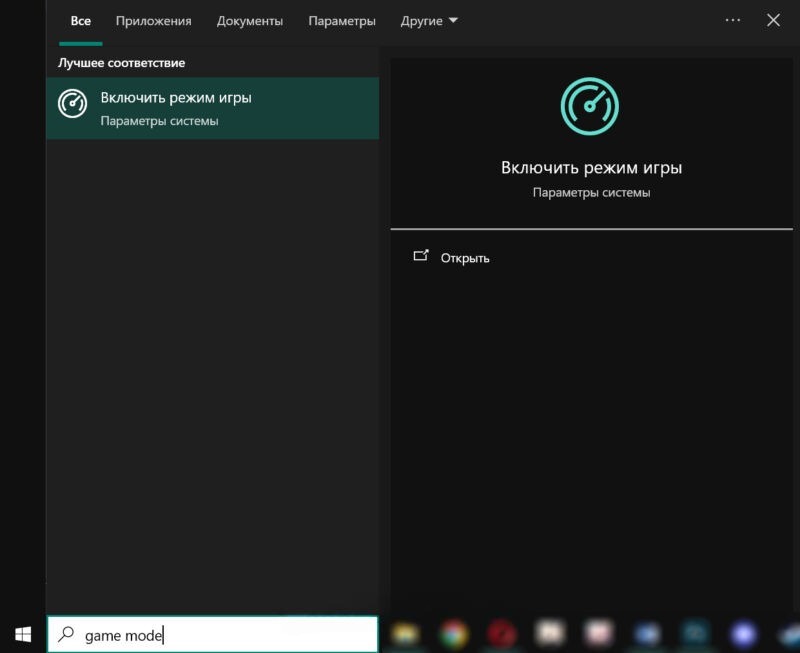
Task: Click the large Game Mode gauge icon
Action: [x=590, y=107]
